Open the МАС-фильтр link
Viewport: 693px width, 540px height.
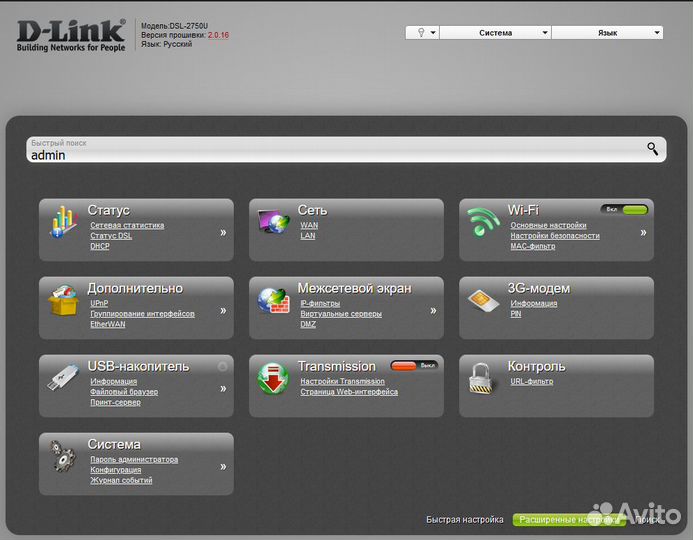[x=533, y=246]
